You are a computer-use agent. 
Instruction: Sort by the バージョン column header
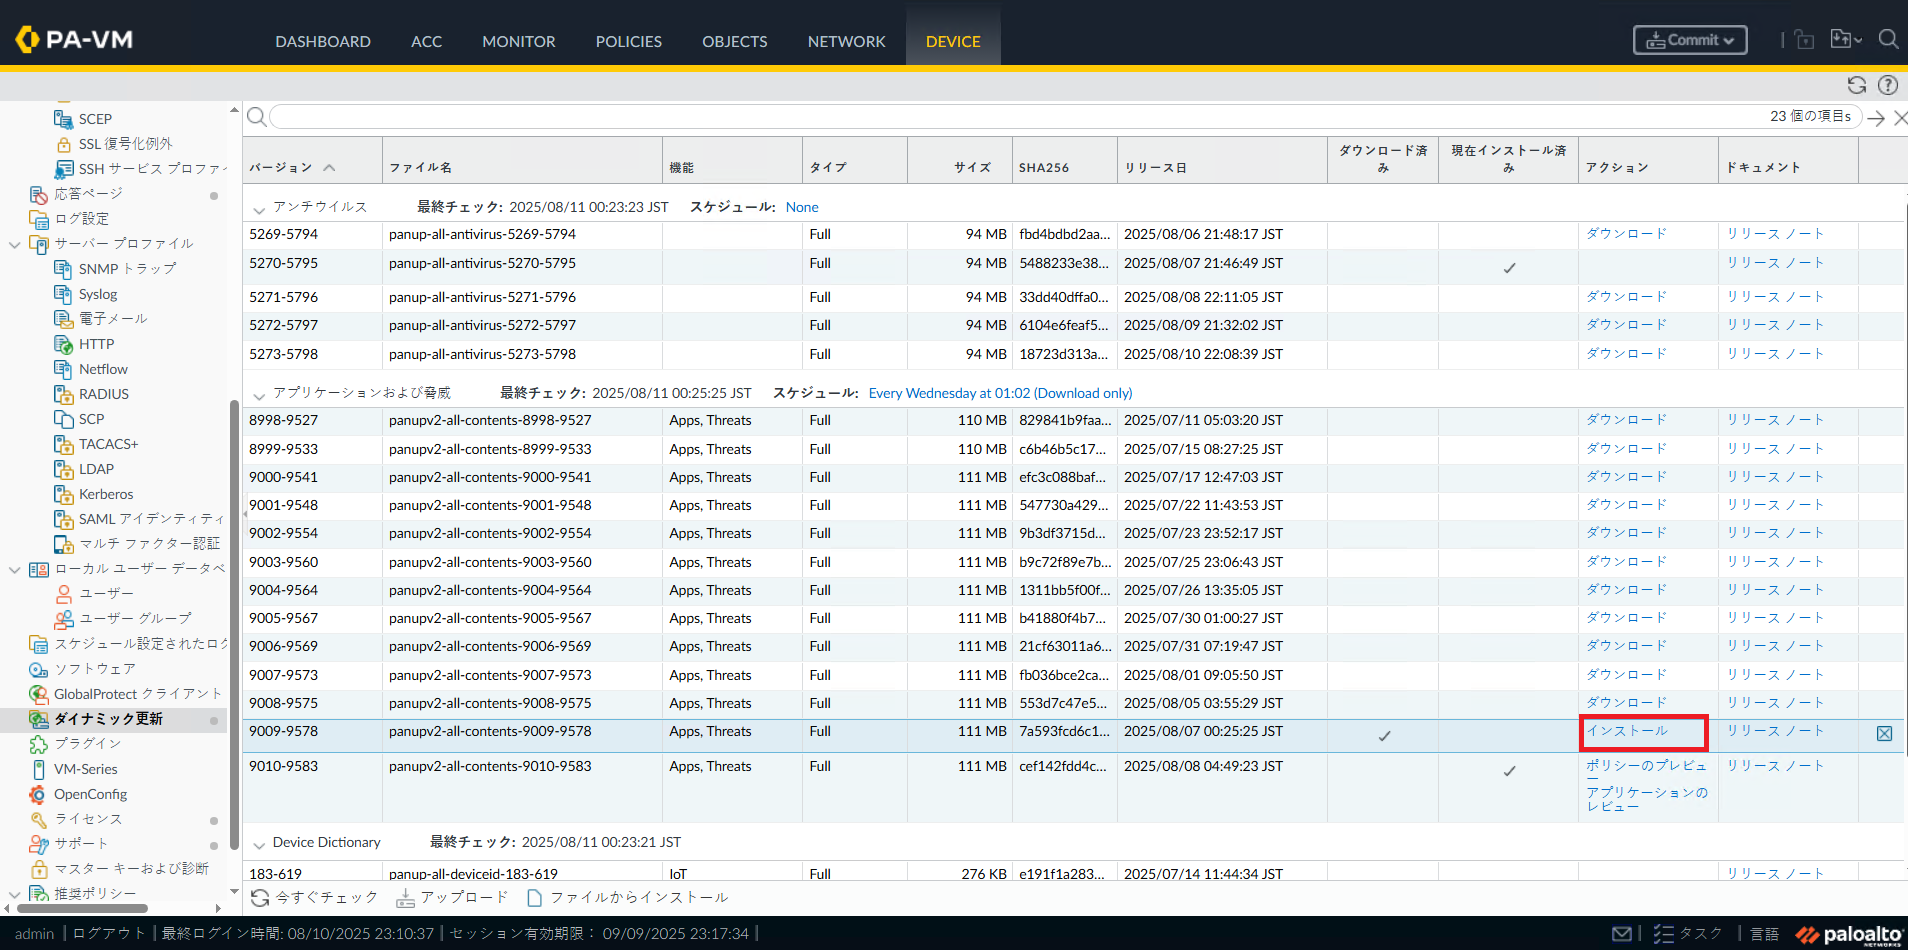(x=281, y=167)
